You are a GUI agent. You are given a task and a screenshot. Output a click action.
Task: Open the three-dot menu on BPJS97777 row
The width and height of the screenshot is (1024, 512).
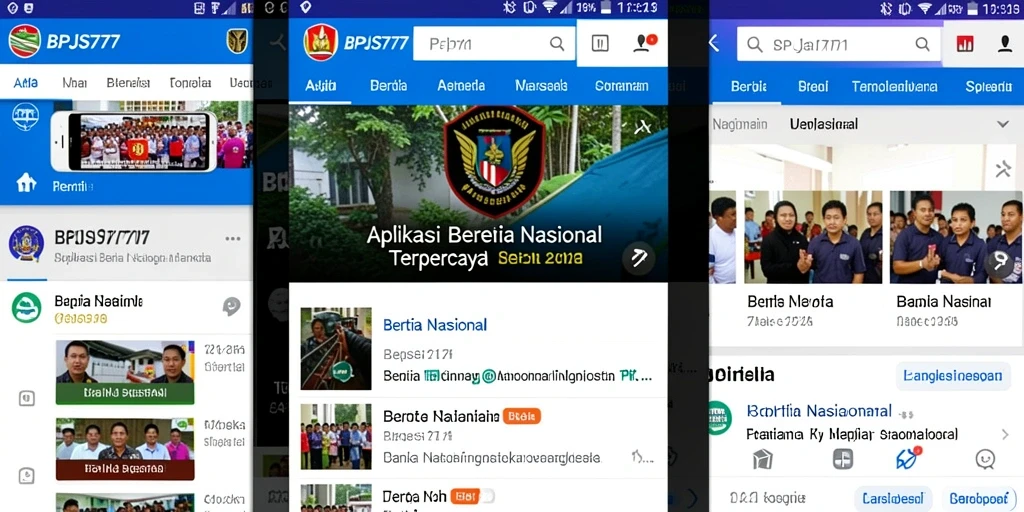(232, 238)
